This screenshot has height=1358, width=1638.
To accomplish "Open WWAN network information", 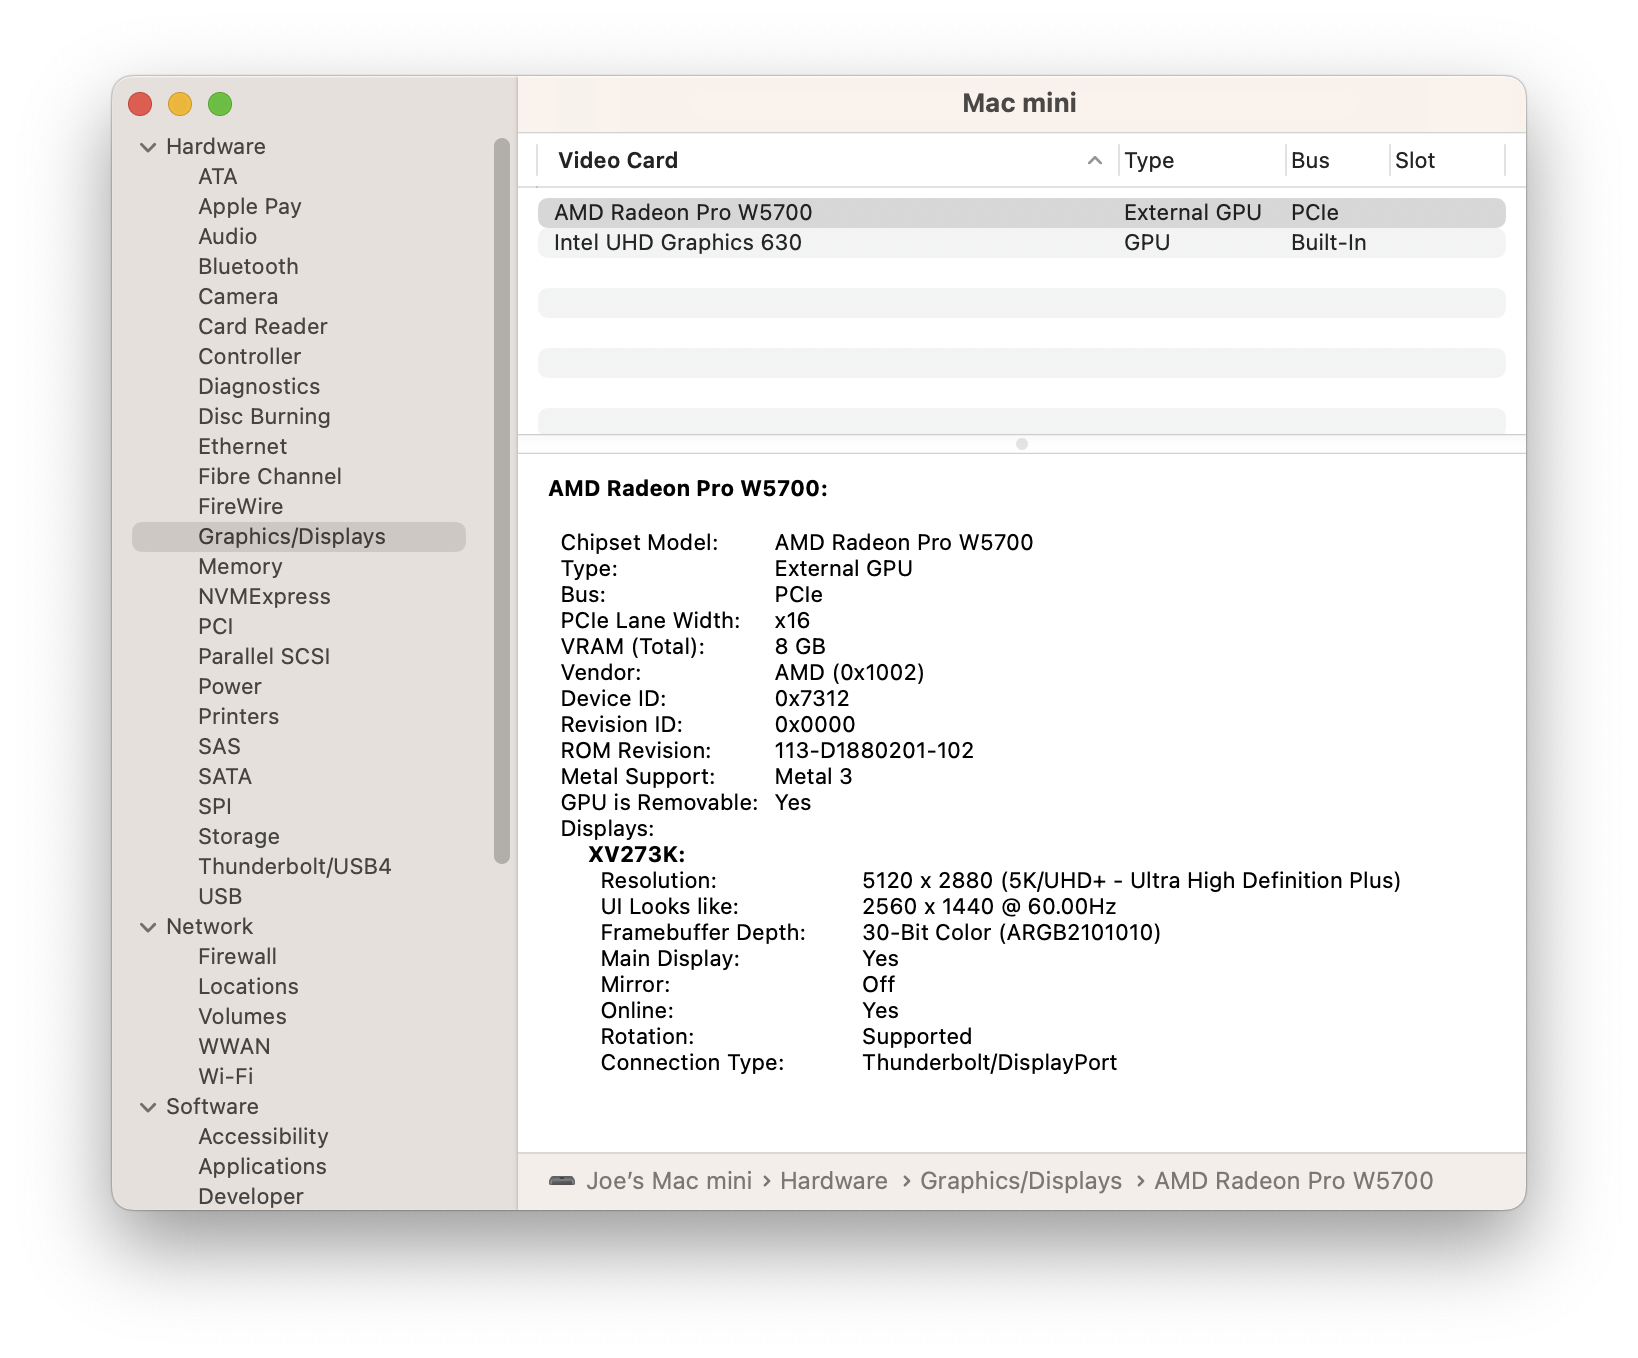I will (235, 1047).
